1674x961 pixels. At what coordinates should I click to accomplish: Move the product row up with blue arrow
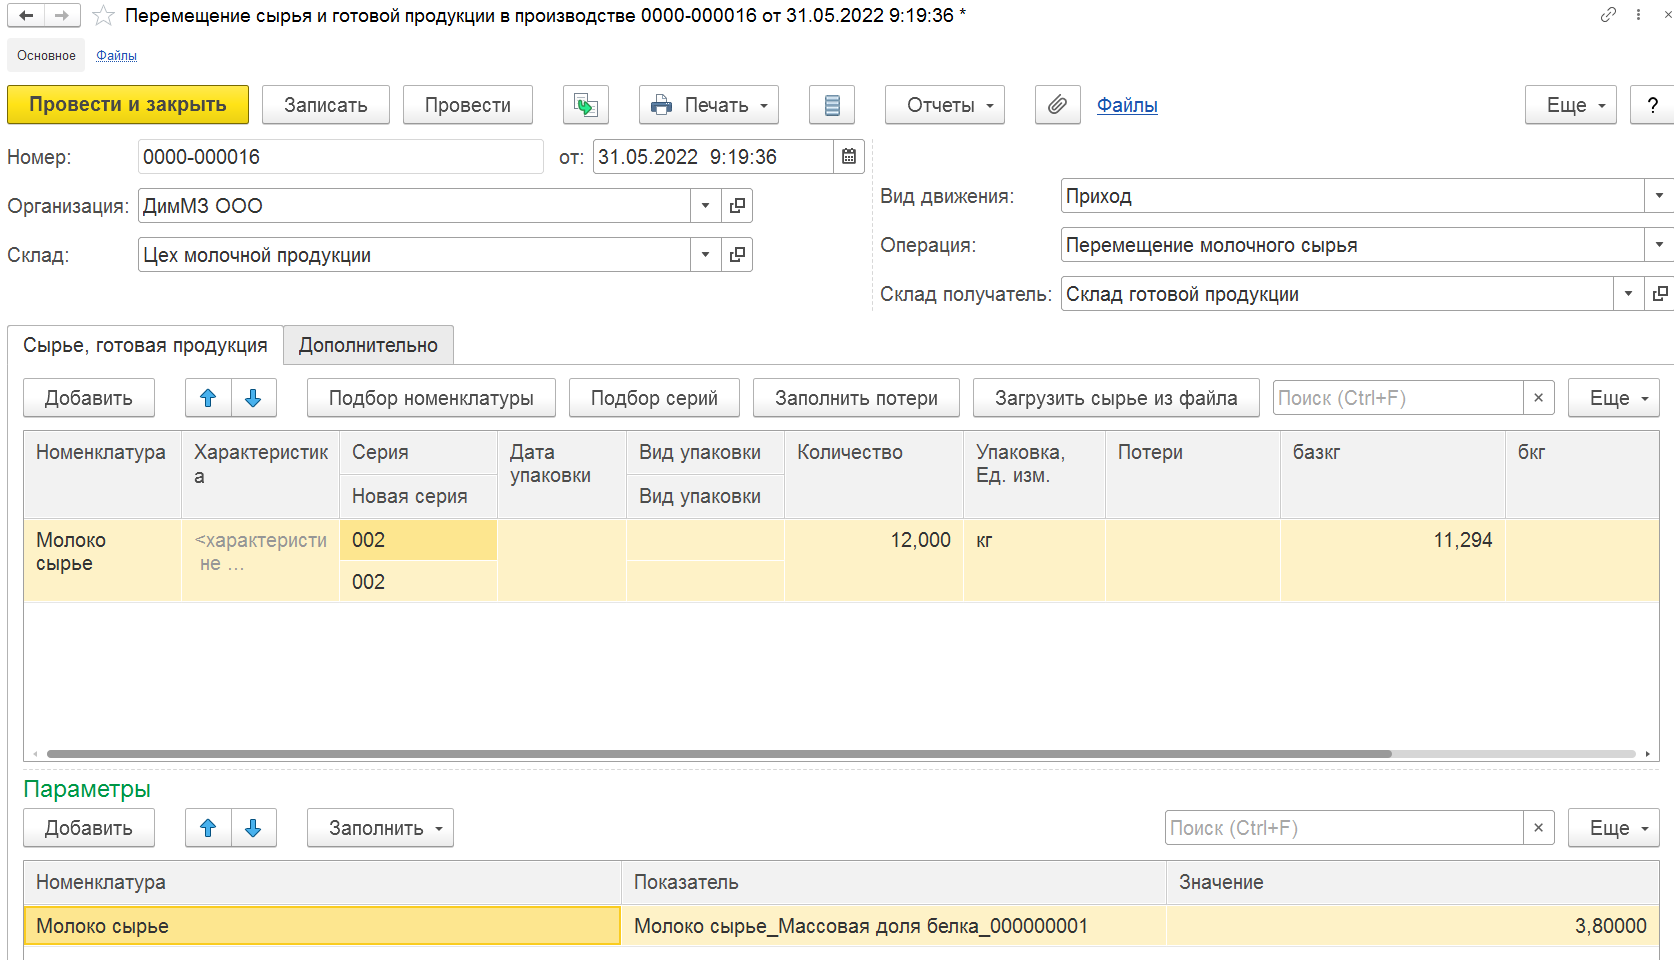[x=208, y=398]
